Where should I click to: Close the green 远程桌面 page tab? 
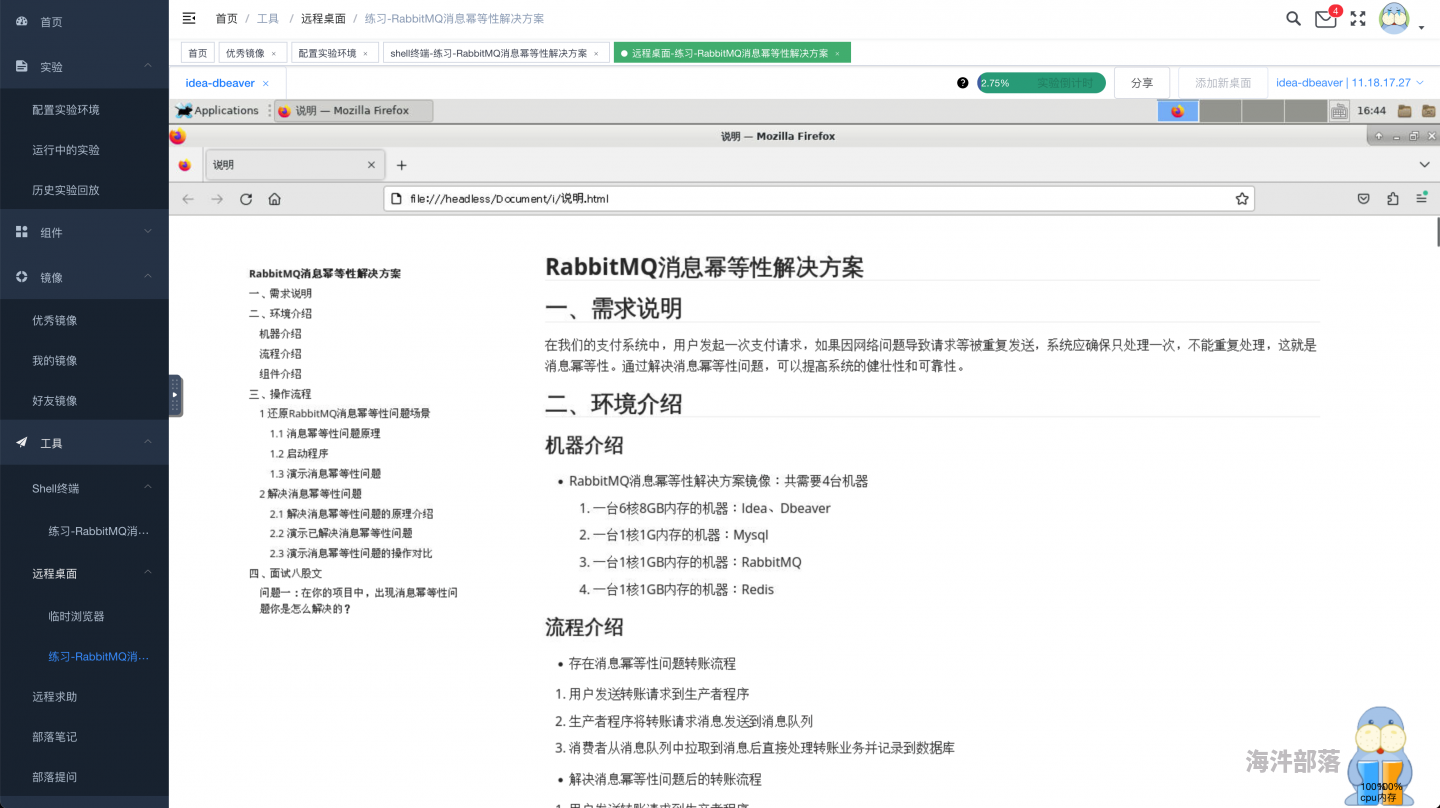click(837, 53)
